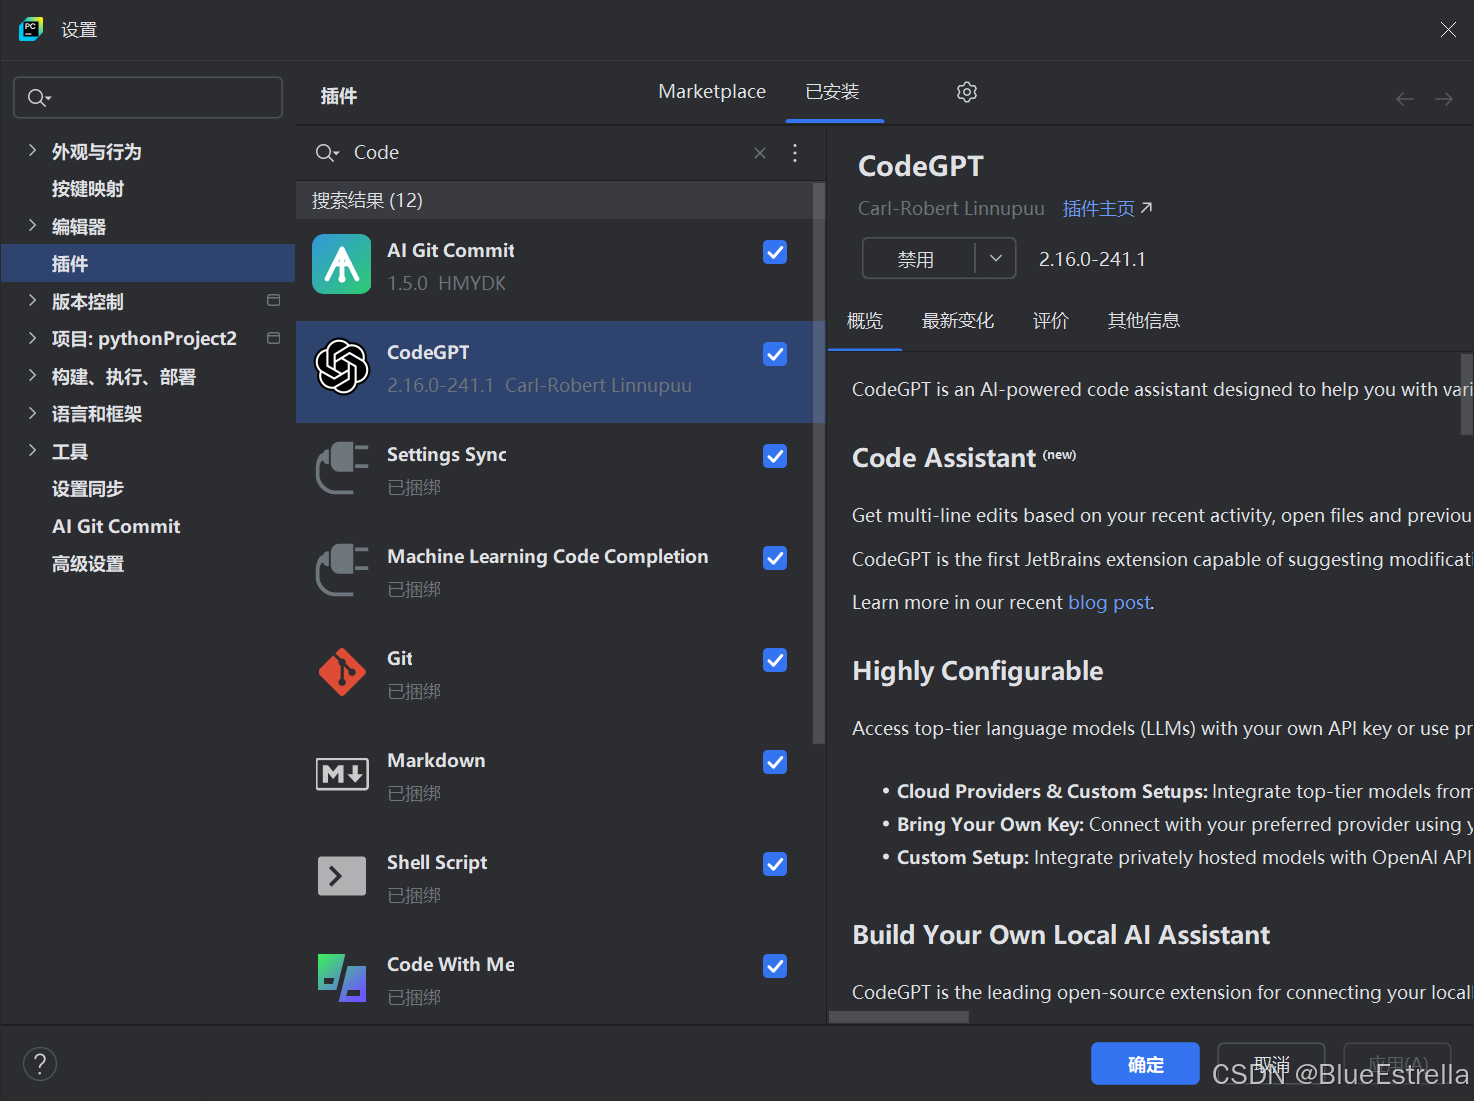Screen dimensions: 1474x1101
Task: Click the plugin list vertical scrollbar
Action: pyautogui.click(x=819, y=463)
